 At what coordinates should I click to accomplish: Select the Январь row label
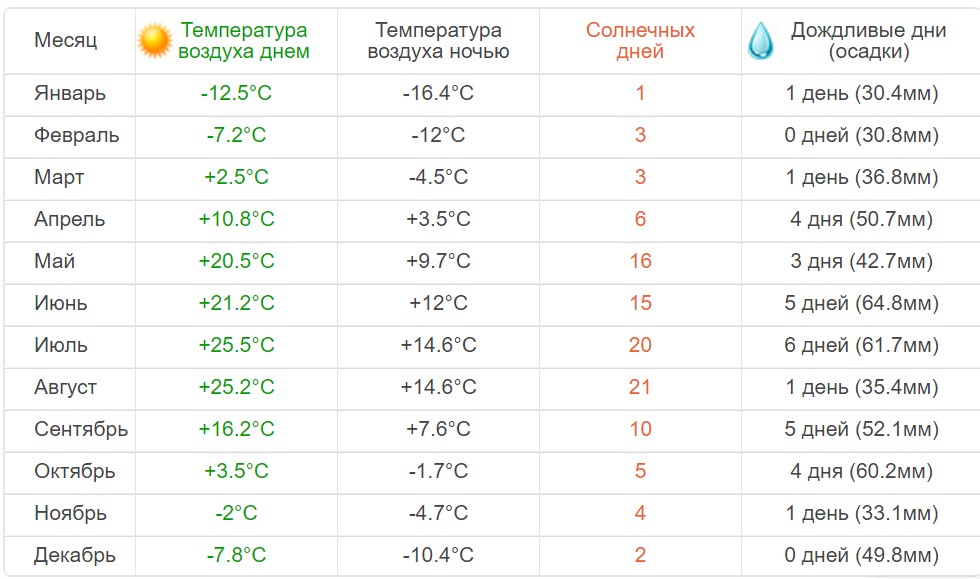click(x=69, y=93)
